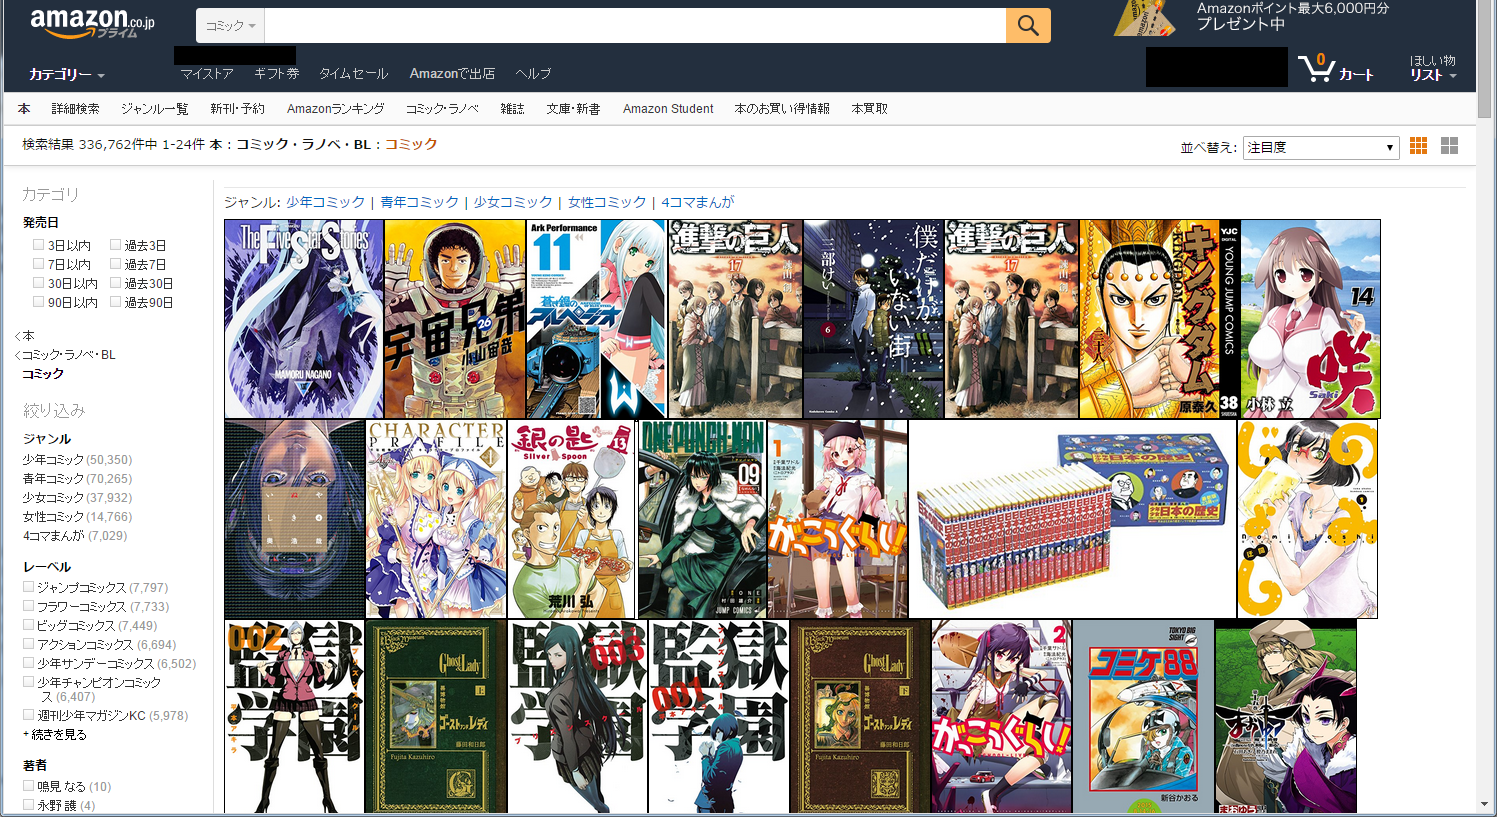
Task: Click the タイムセール link
Action: [x=354, y=74]
